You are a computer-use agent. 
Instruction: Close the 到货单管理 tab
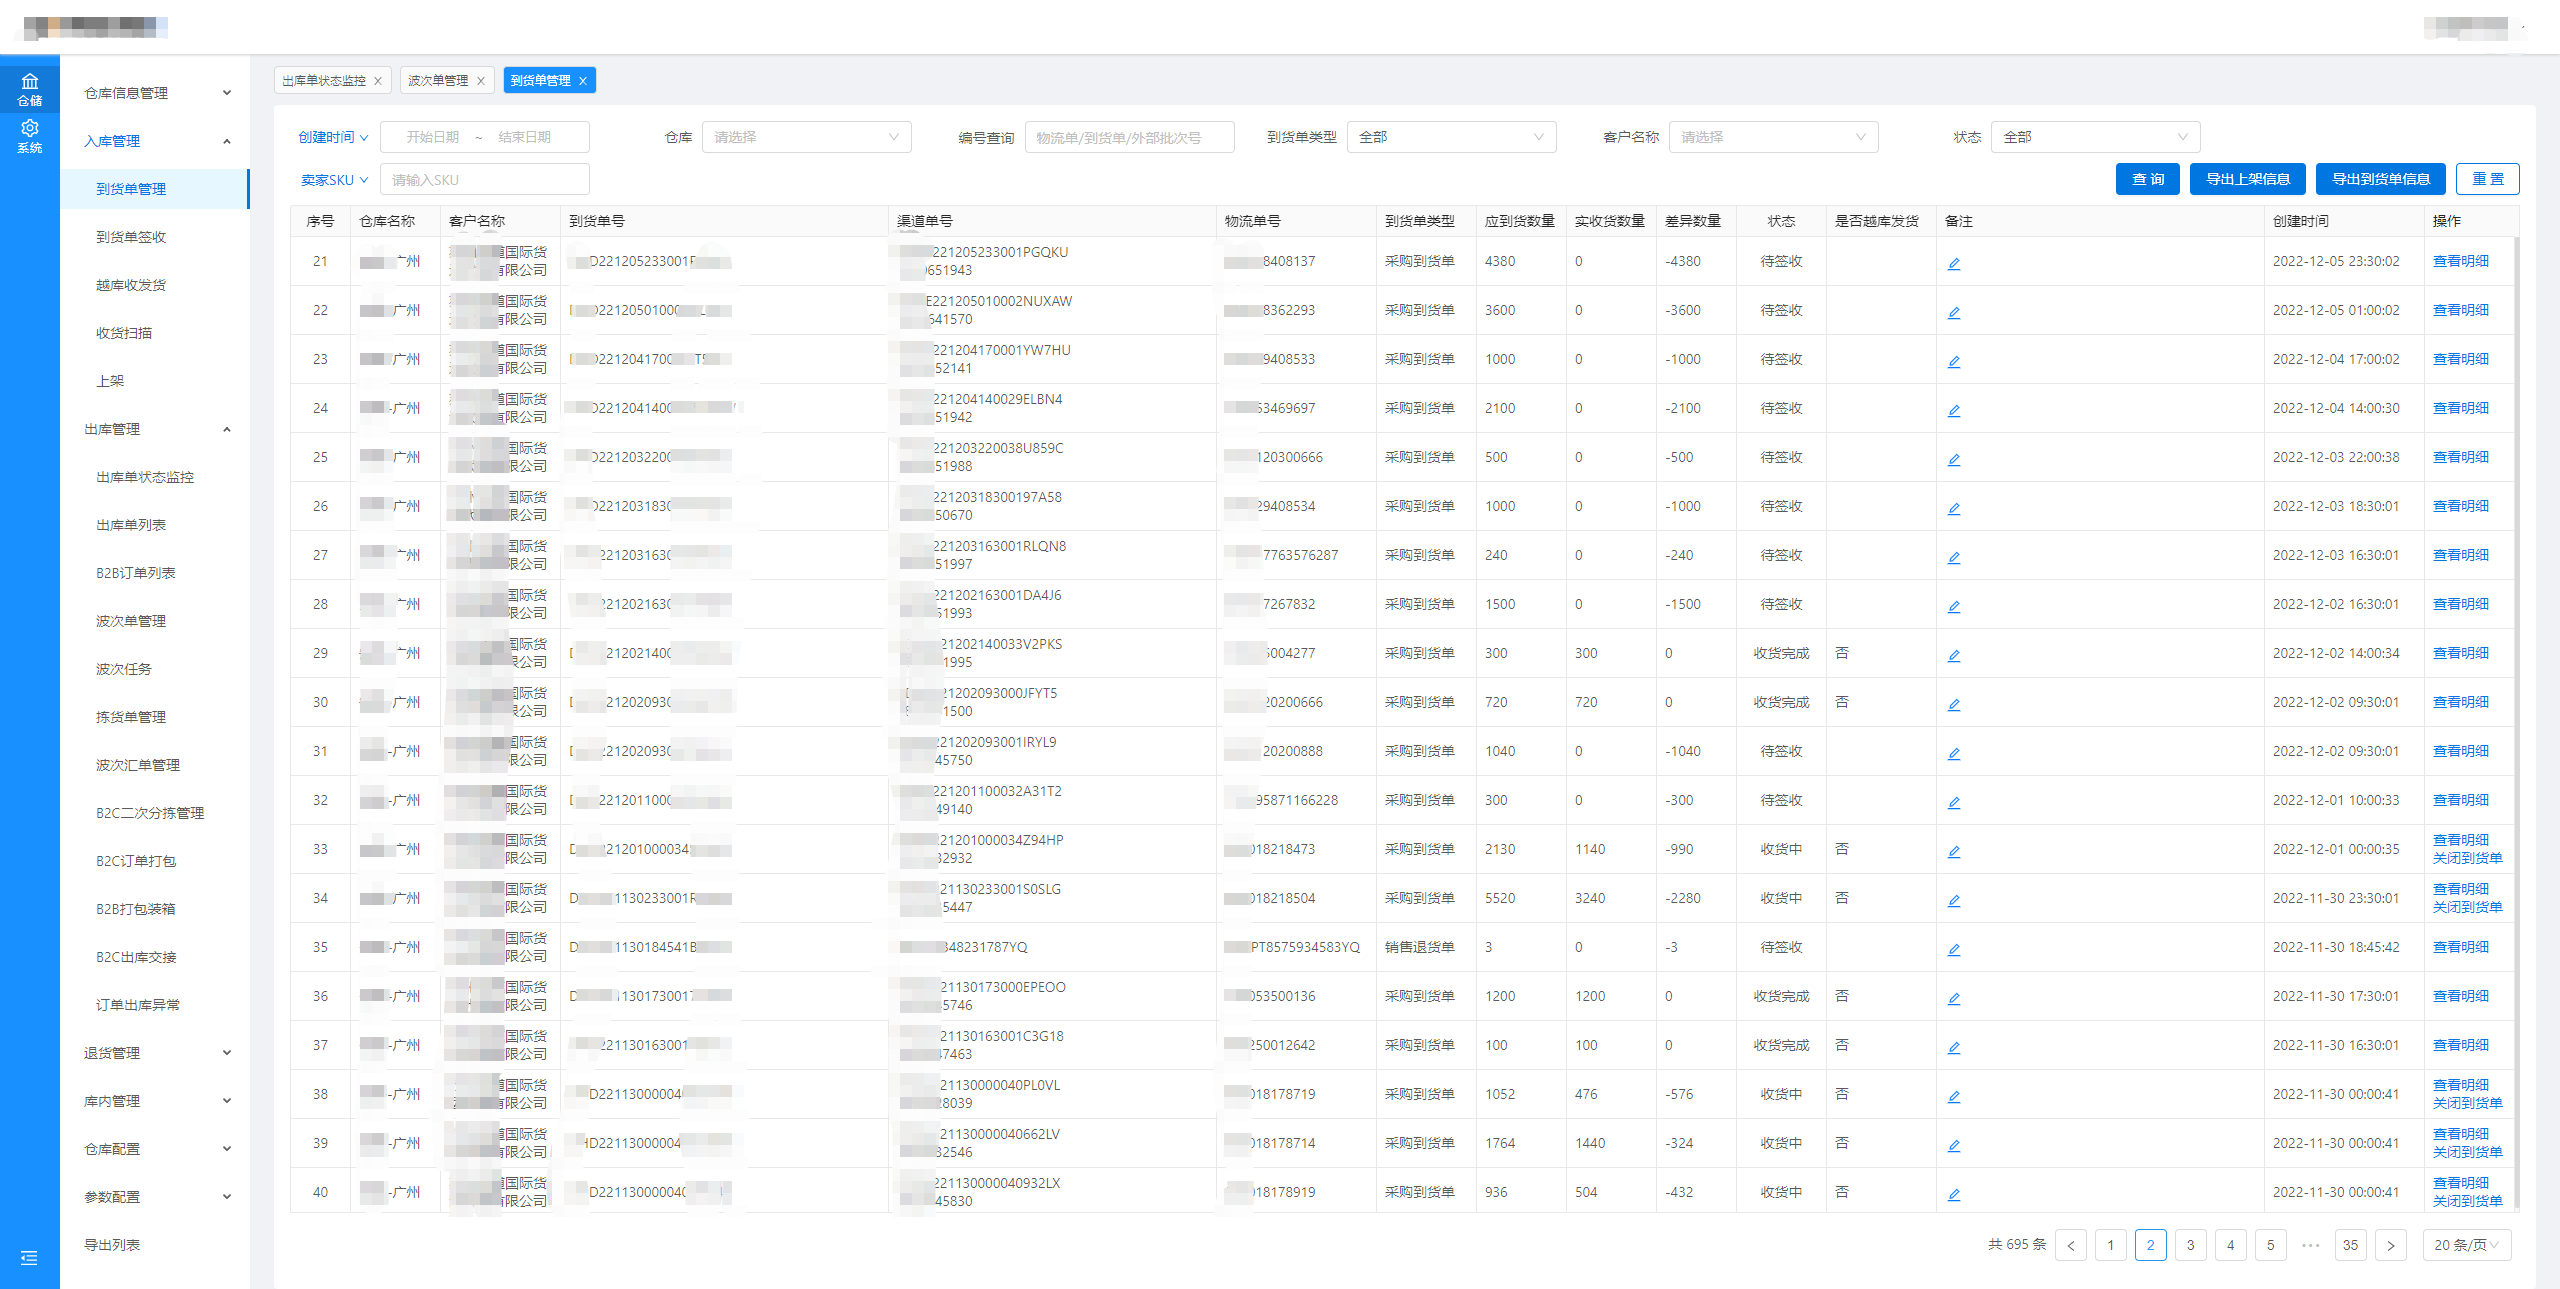[x=583, y=81]
